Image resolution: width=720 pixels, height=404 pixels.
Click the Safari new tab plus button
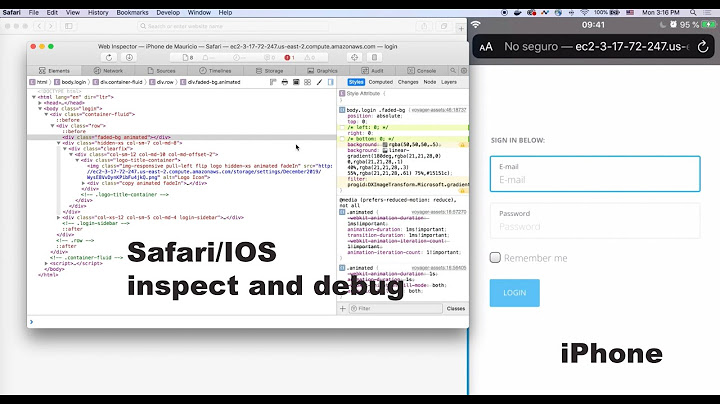coord(461,28)
